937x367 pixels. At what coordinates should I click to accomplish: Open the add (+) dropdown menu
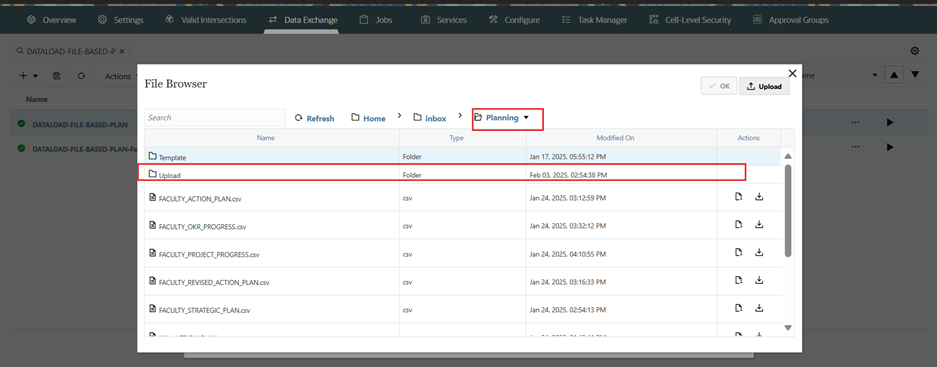click(x=28, y=76)
